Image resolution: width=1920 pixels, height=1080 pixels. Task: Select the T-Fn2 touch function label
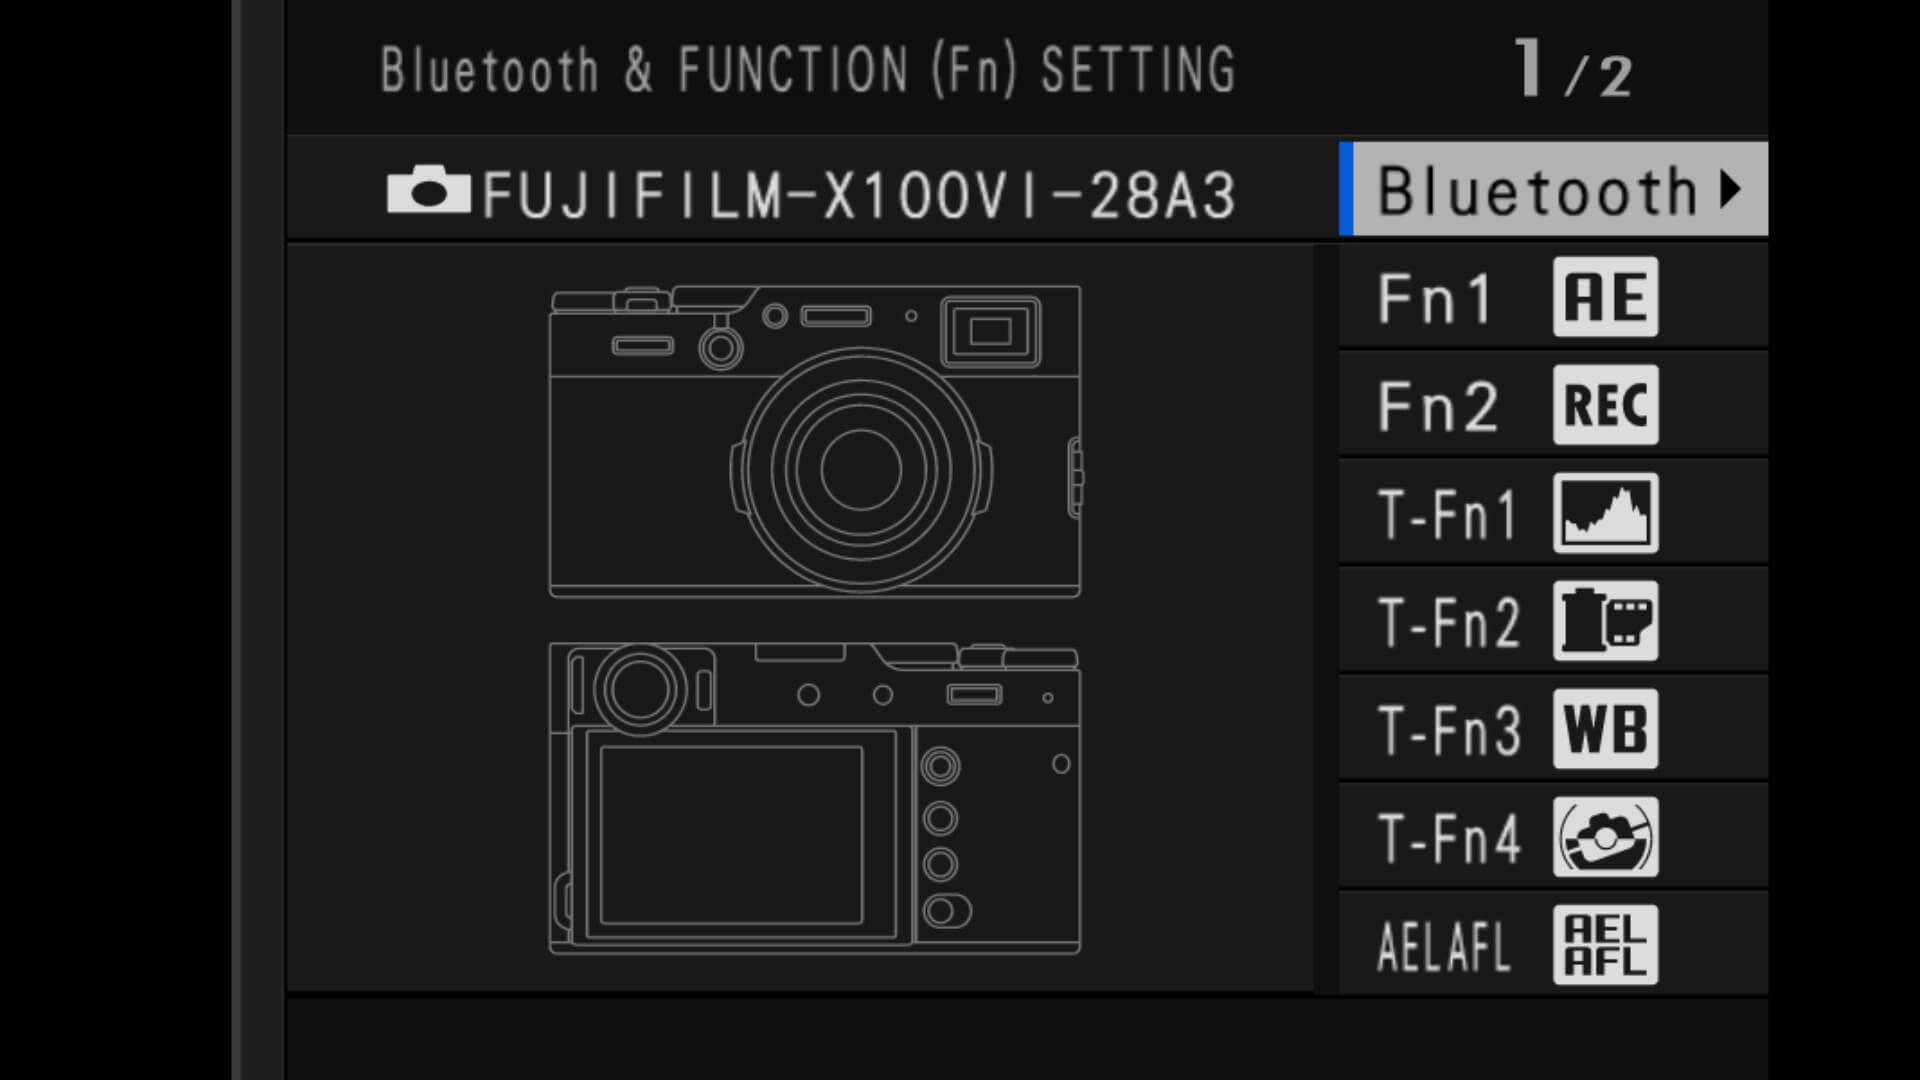point(1449,622)
